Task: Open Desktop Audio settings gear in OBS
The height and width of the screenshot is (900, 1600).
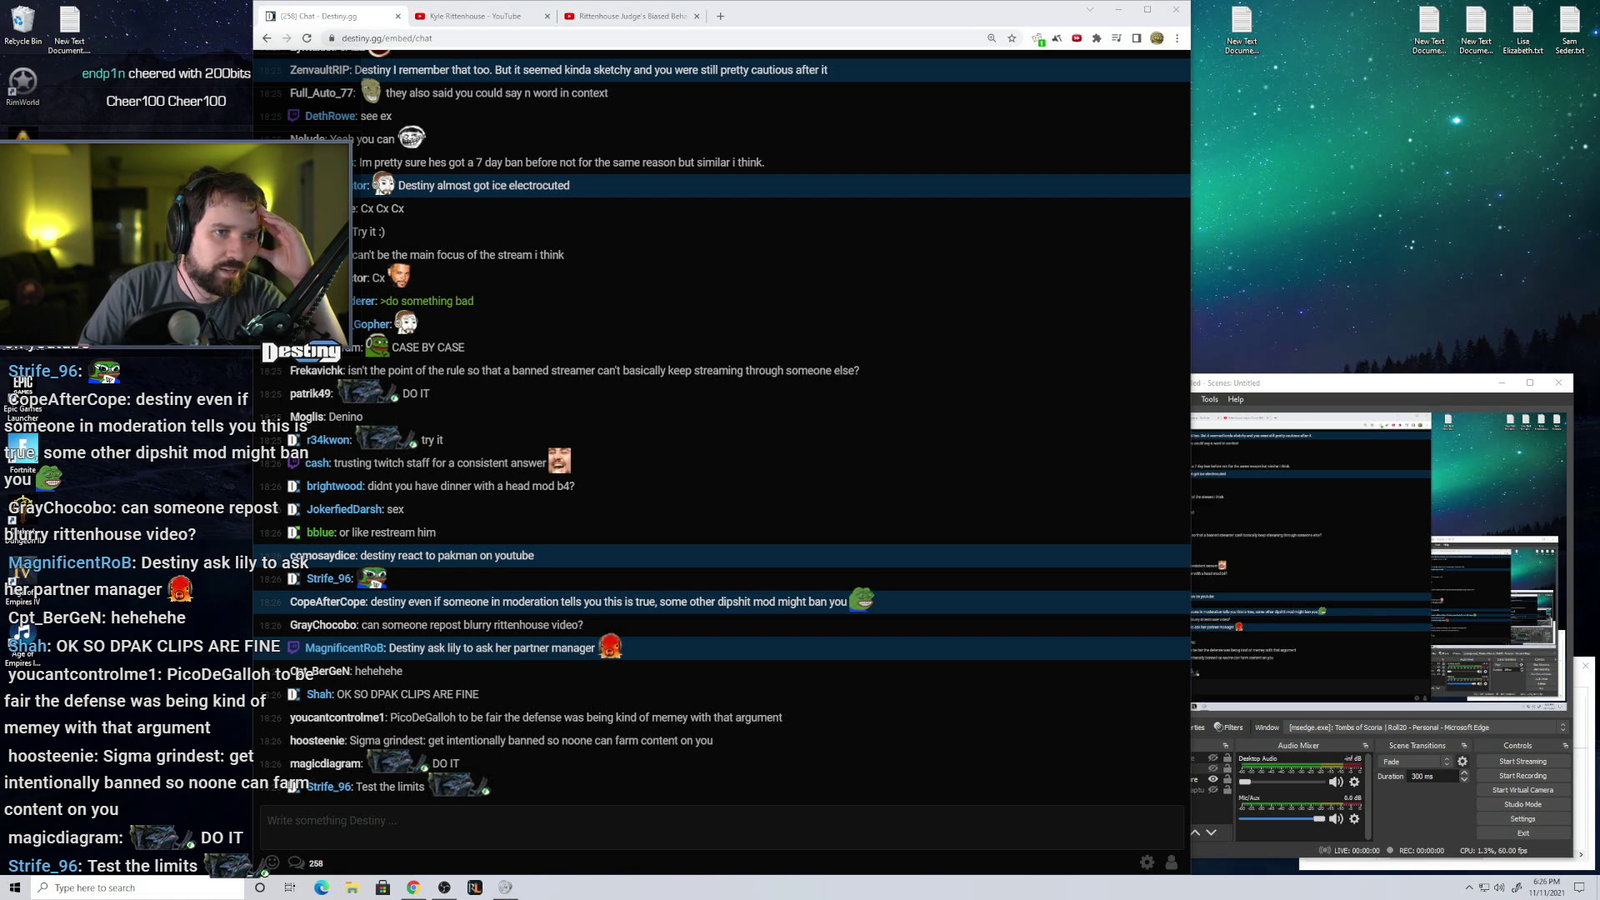Action: click(x=1355, y=781)
